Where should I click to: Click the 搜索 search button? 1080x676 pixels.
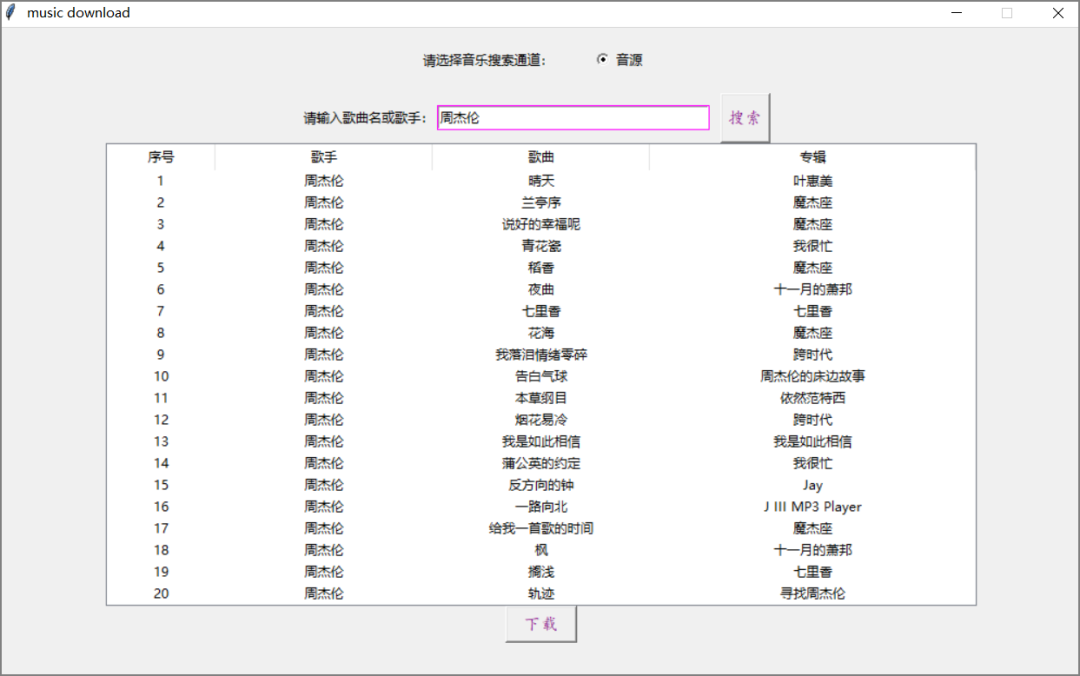745,117
